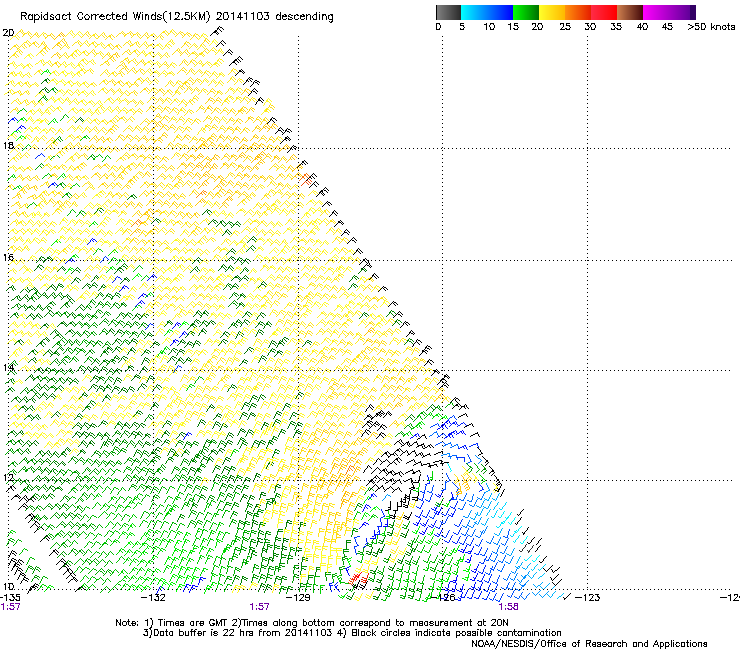Click the cyan 5-10 knots legend swatch
This screenshot has width=740, height=650.
(474, 12)
